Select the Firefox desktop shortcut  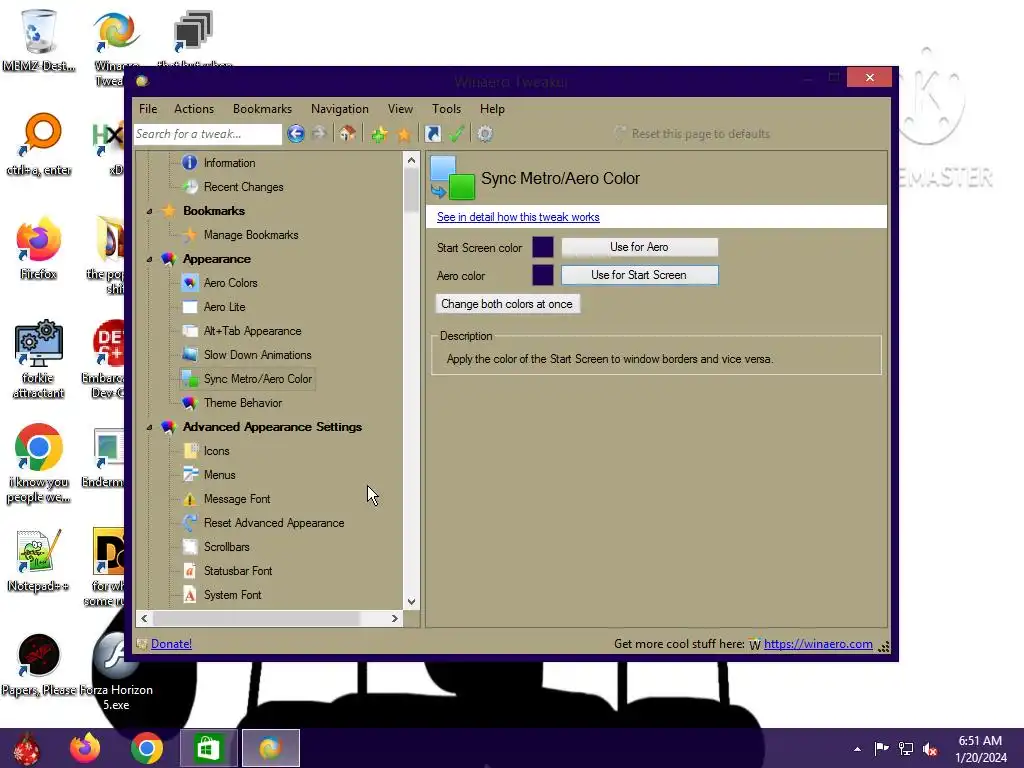click(38, 249)
